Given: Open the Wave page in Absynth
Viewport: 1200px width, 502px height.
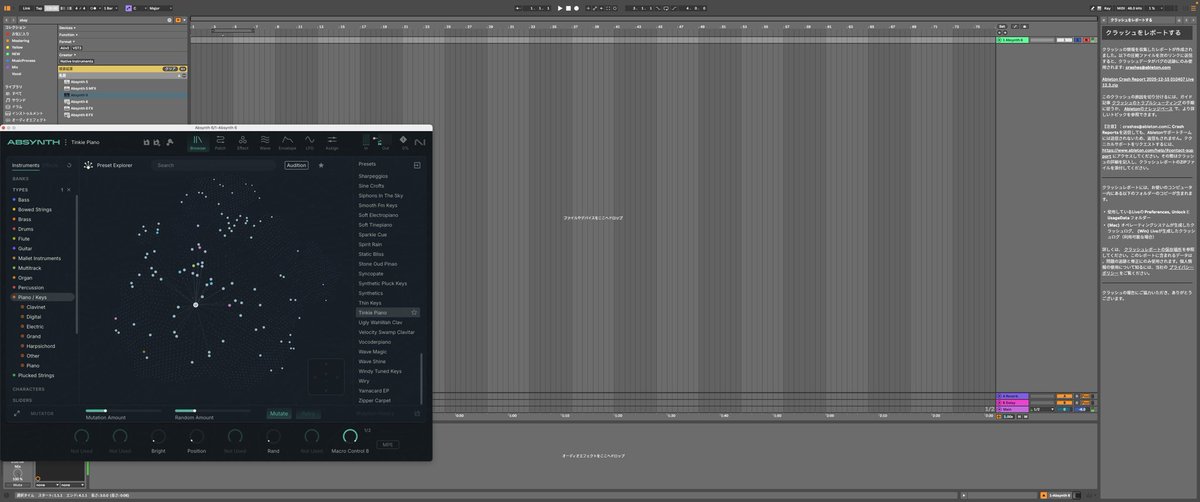Looking at the screenshot, I should point(265,144).
